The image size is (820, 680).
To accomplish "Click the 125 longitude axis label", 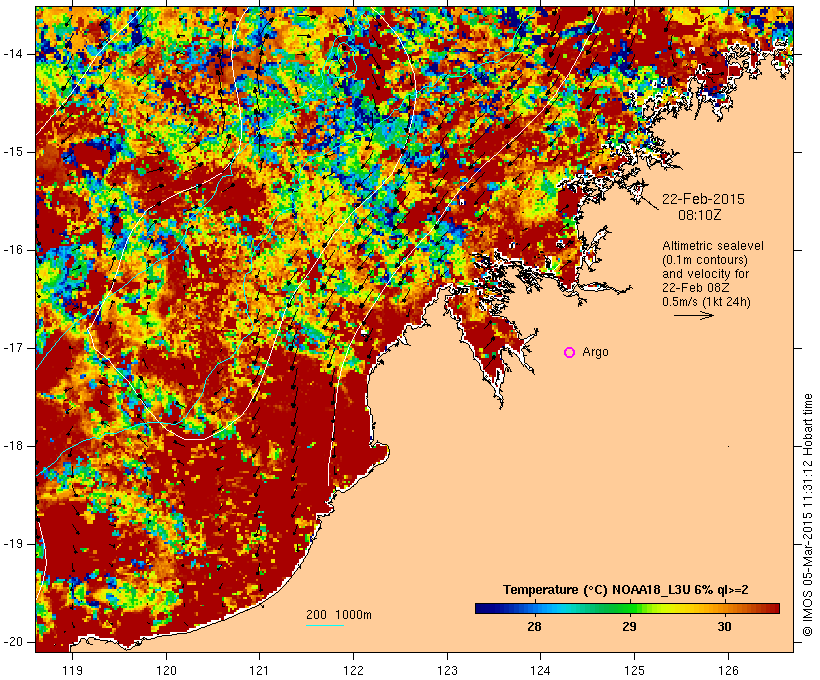I will [x=635, y=671].
